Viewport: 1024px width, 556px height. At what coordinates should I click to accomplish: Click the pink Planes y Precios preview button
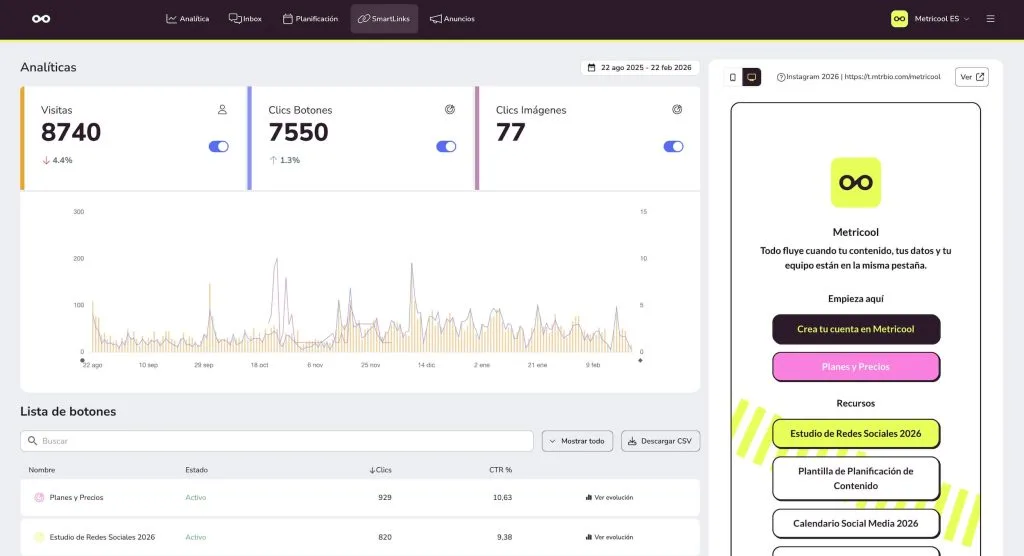click(855, 367)
